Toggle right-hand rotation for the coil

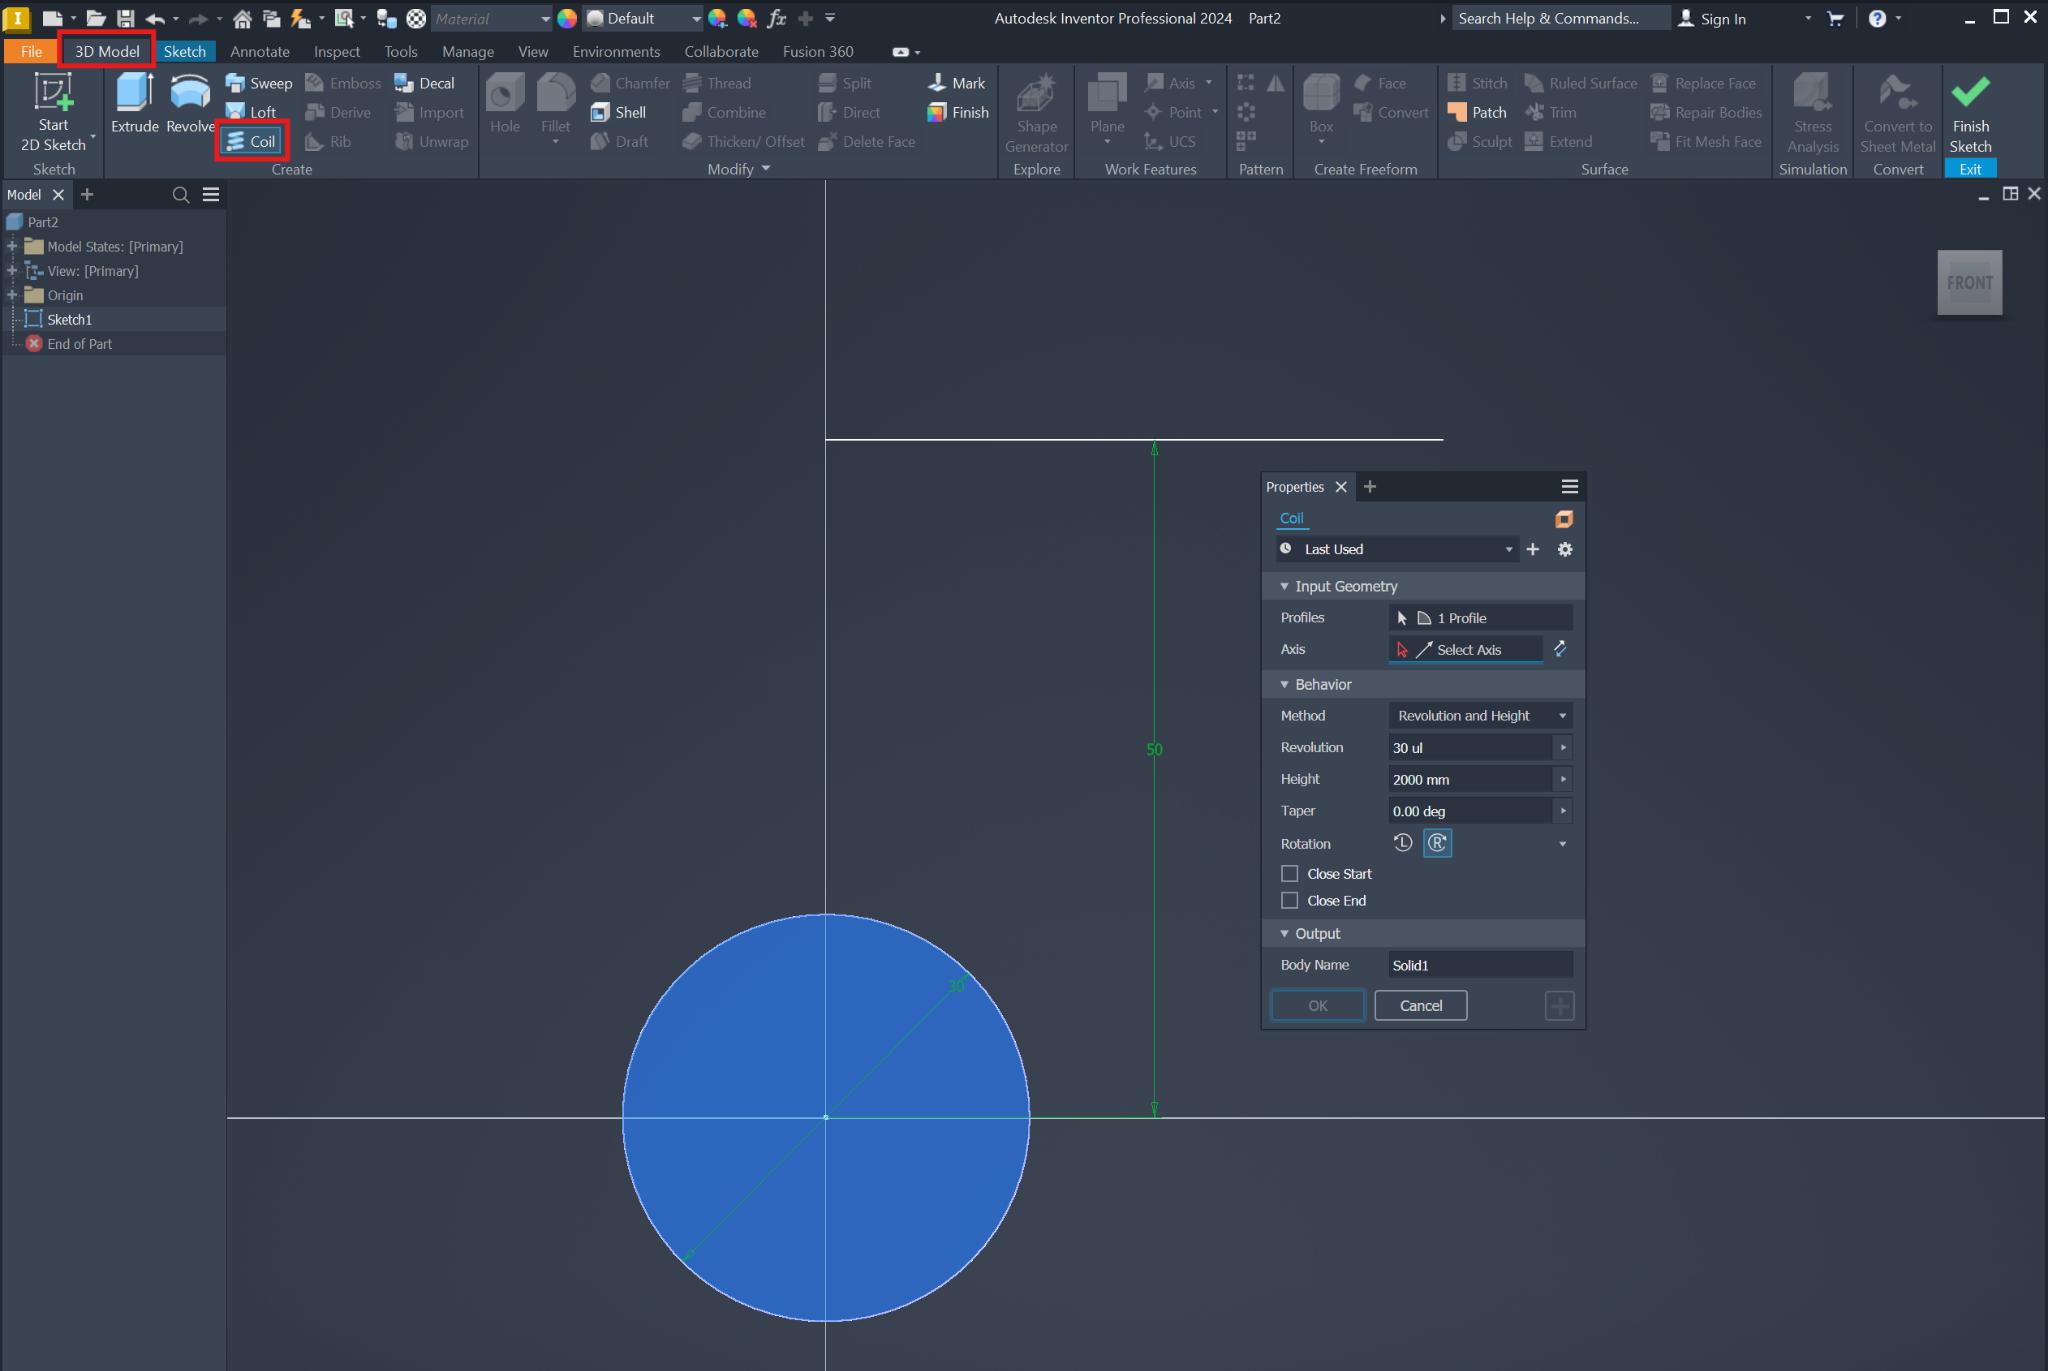[1437, 843]
